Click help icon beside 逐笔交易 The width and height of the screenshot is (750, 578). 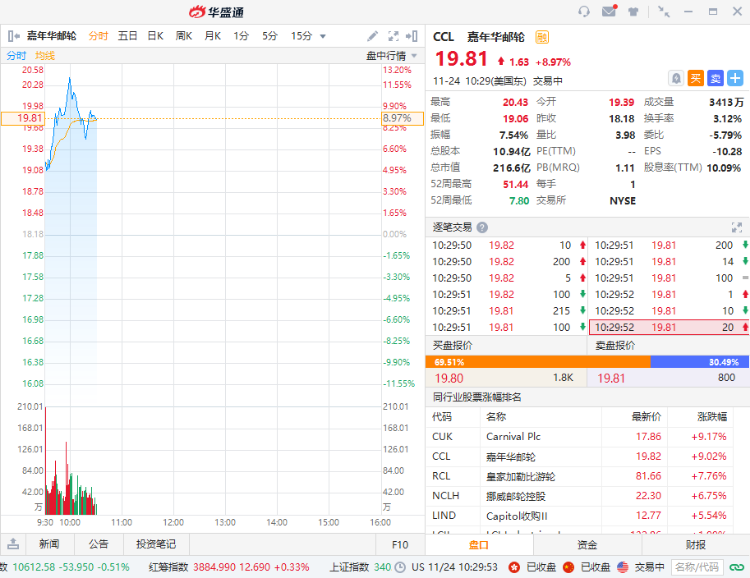click(482, 227)
